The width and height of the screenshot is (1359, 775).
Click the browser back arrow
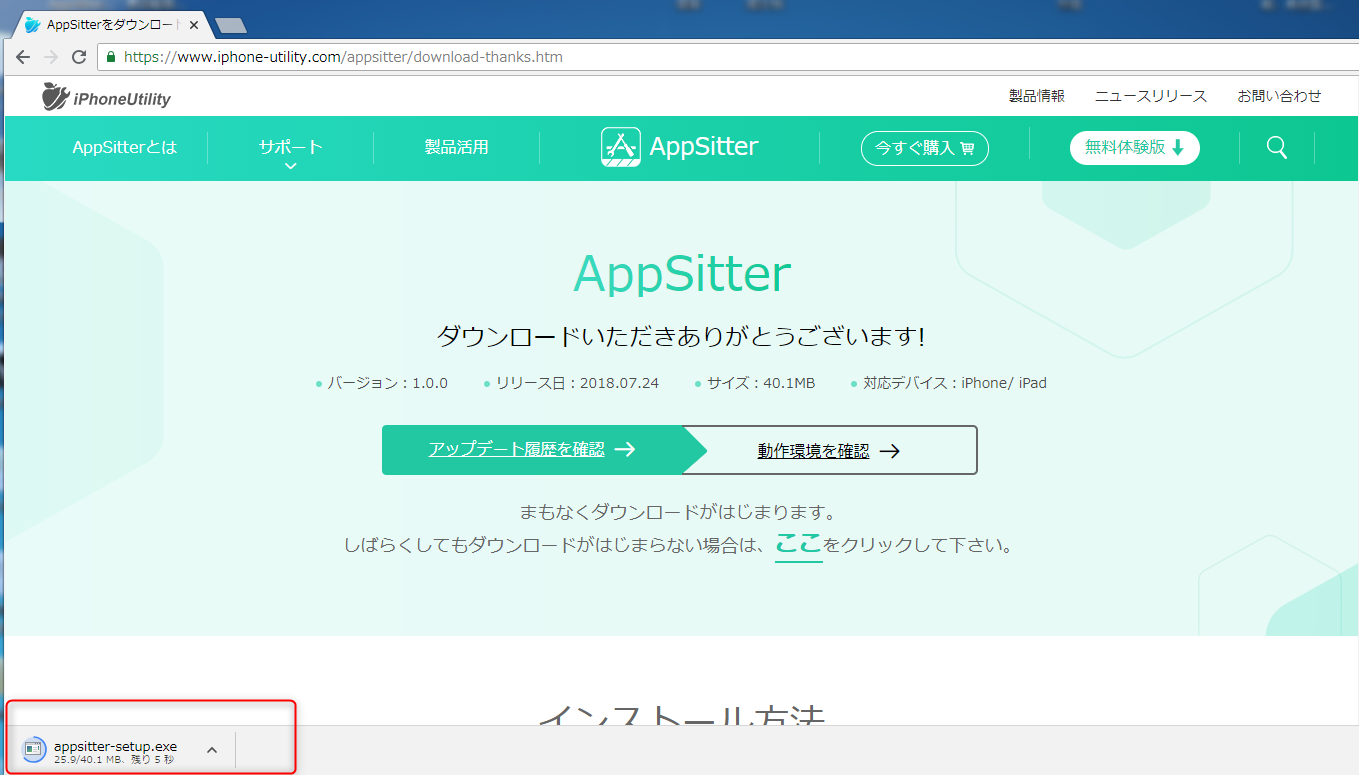click(23, 57)
